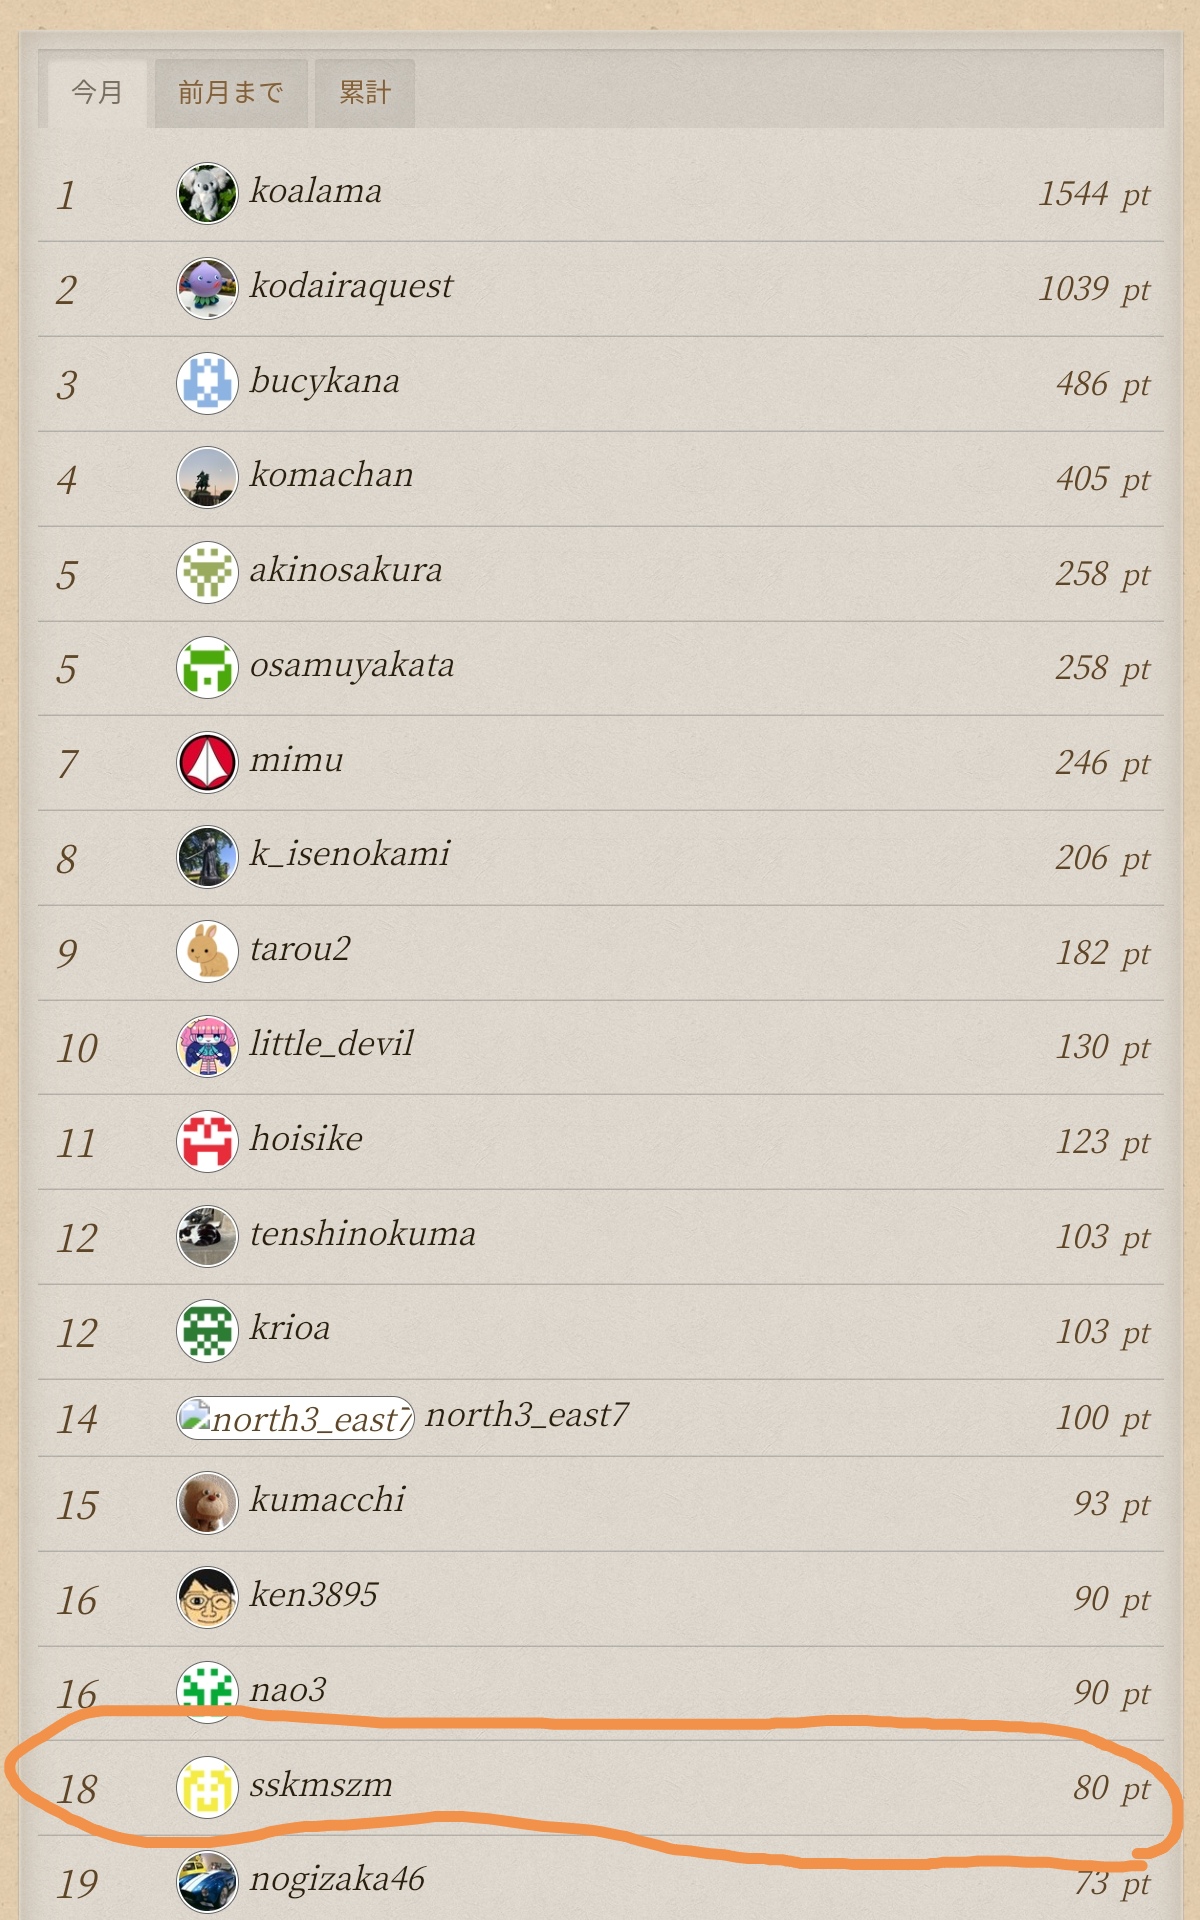This screenshot has height=1920, width=1200.
Task: Open nogizaka46's car avatar
Action: pos(207,1881)
